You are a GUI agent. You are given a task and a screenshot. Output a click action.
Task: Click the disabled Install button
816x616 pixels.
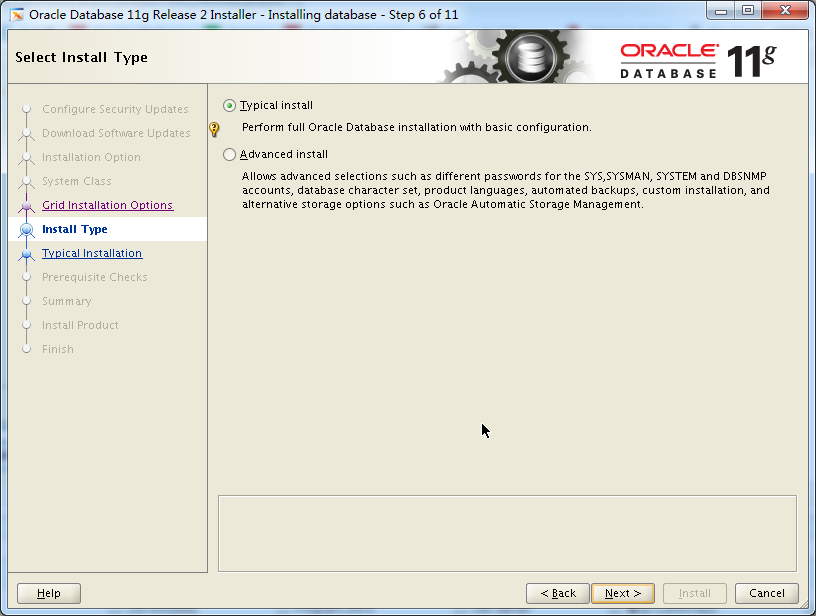tap(695, 593)
